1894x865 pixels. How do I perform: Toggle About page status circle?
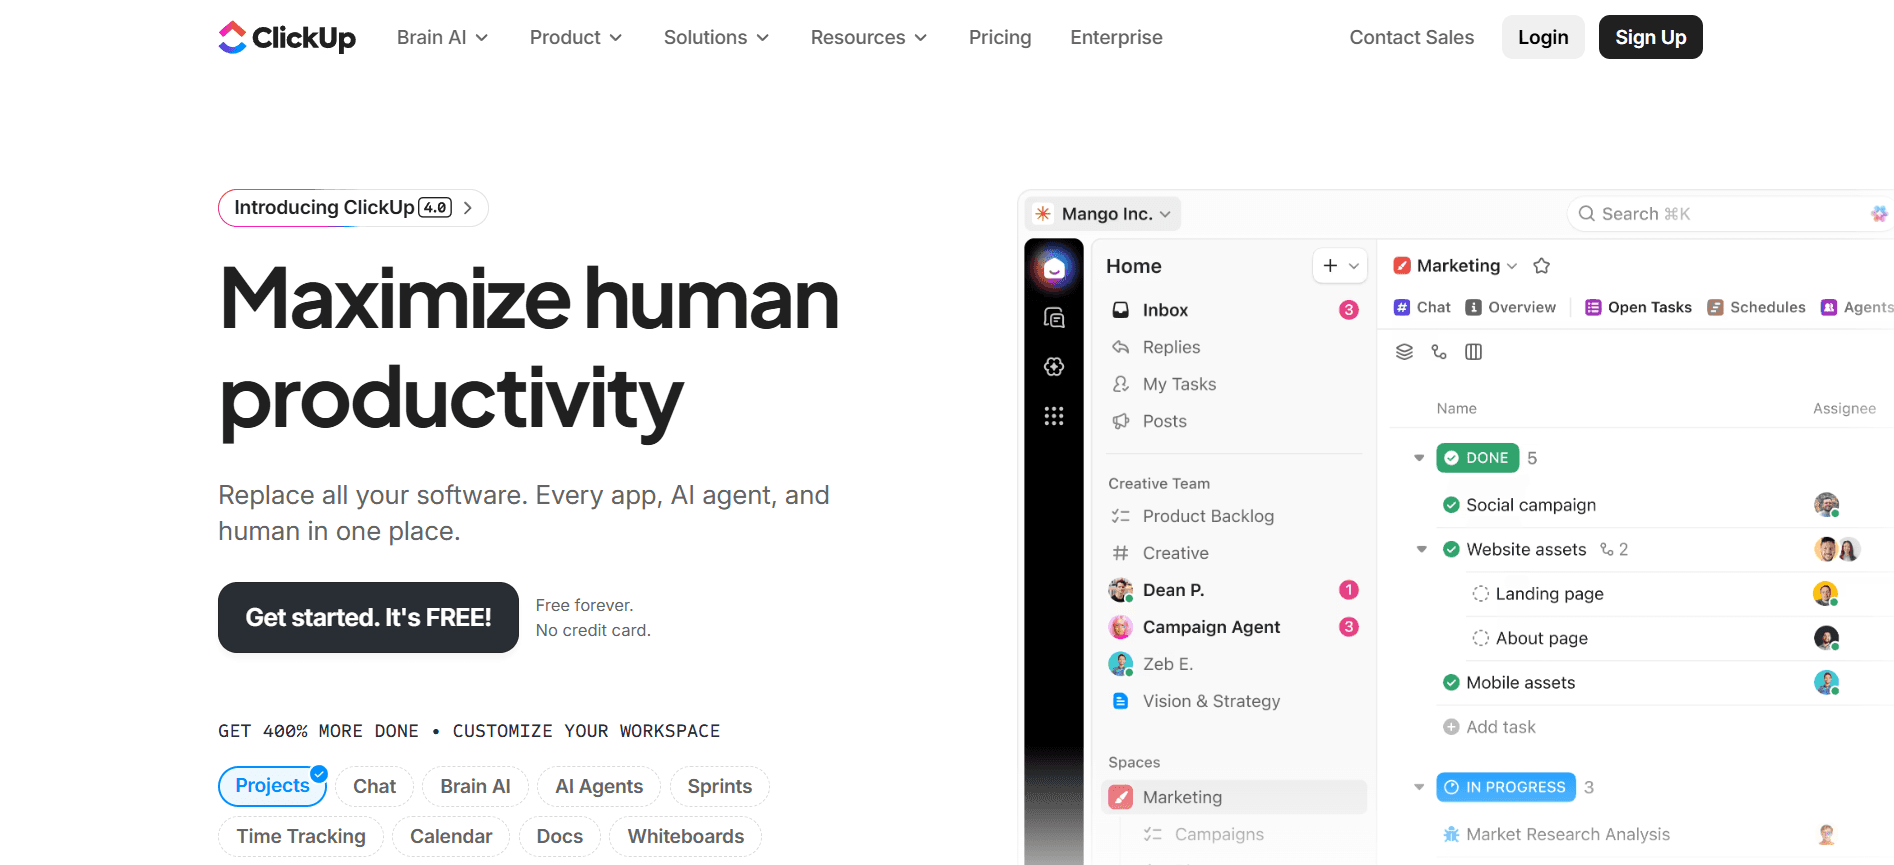pos(1481,638)
